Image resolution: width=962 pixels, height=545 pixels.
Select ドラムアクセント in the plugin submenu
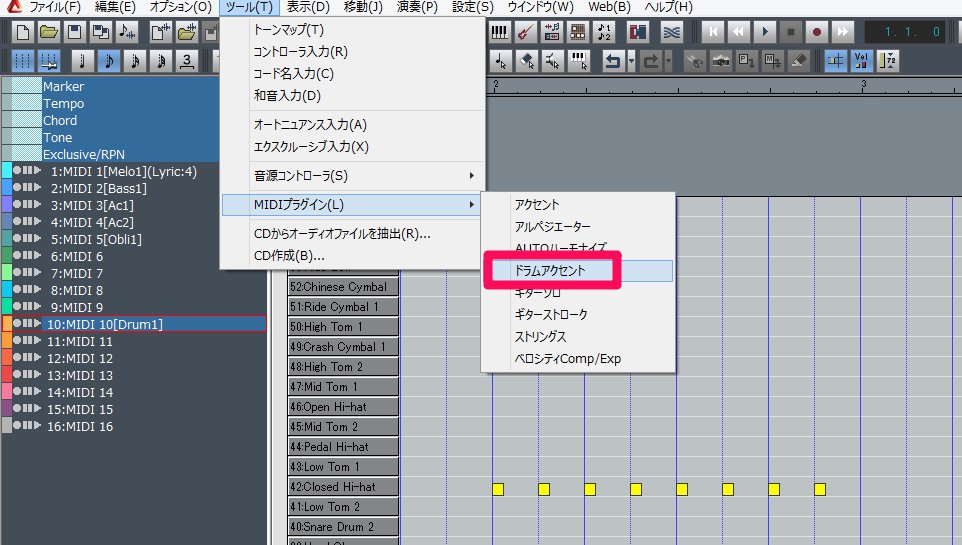pyautogui.click(x=550, y=271)
